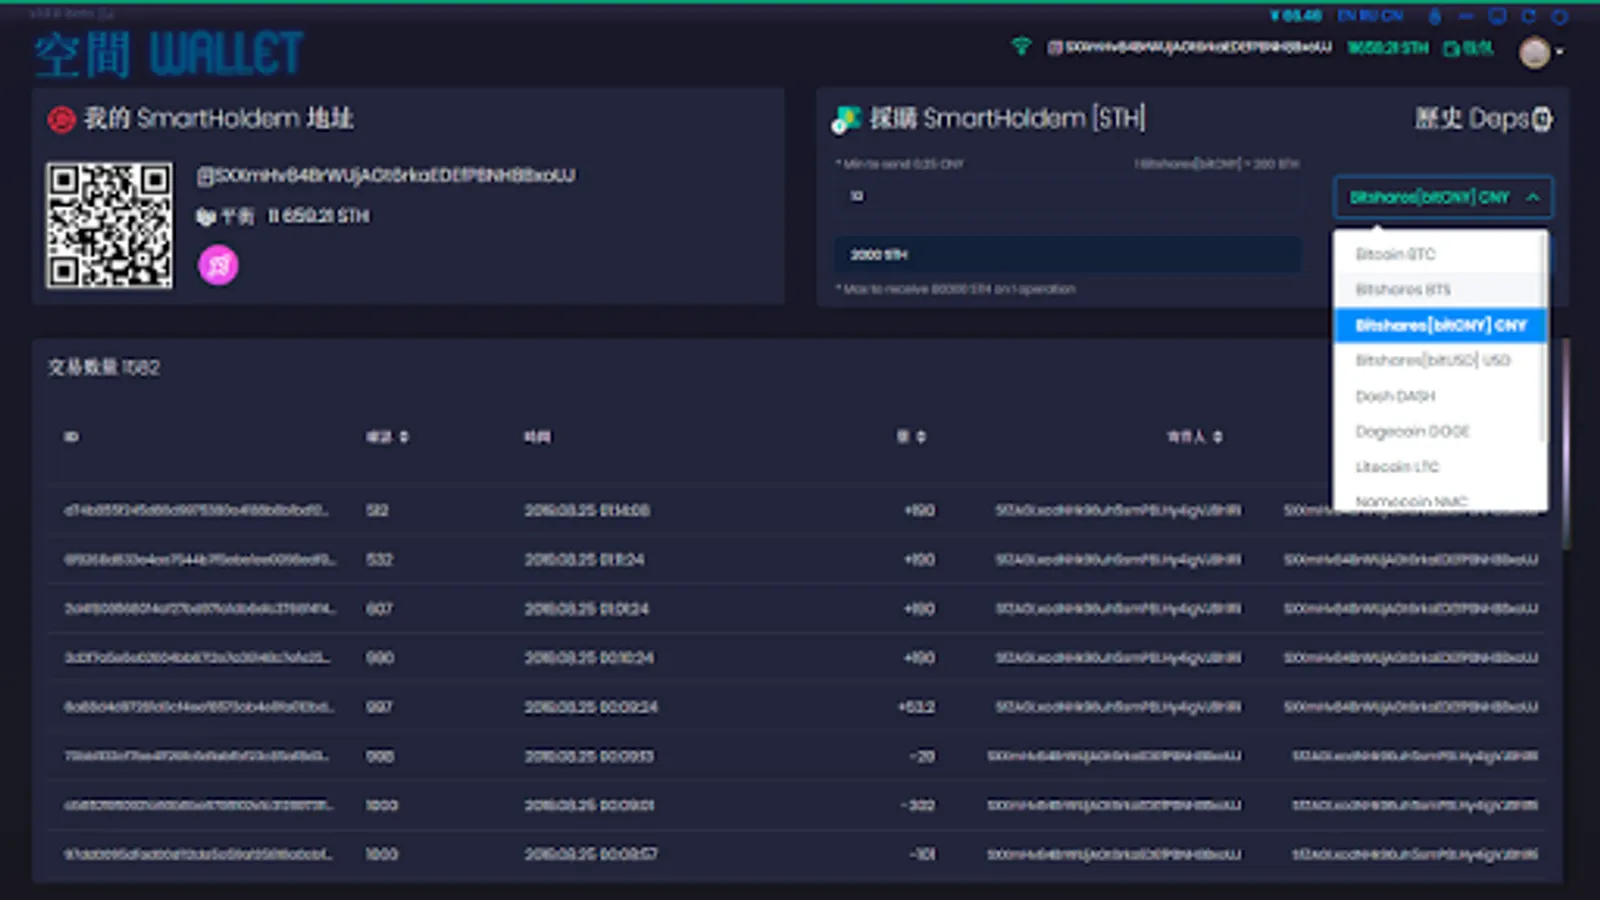Image resolution: width=1600 pixels, height=900 pixels.
Task: Select Bitcoin BTC from the currency list
Action: [1440, 254]
